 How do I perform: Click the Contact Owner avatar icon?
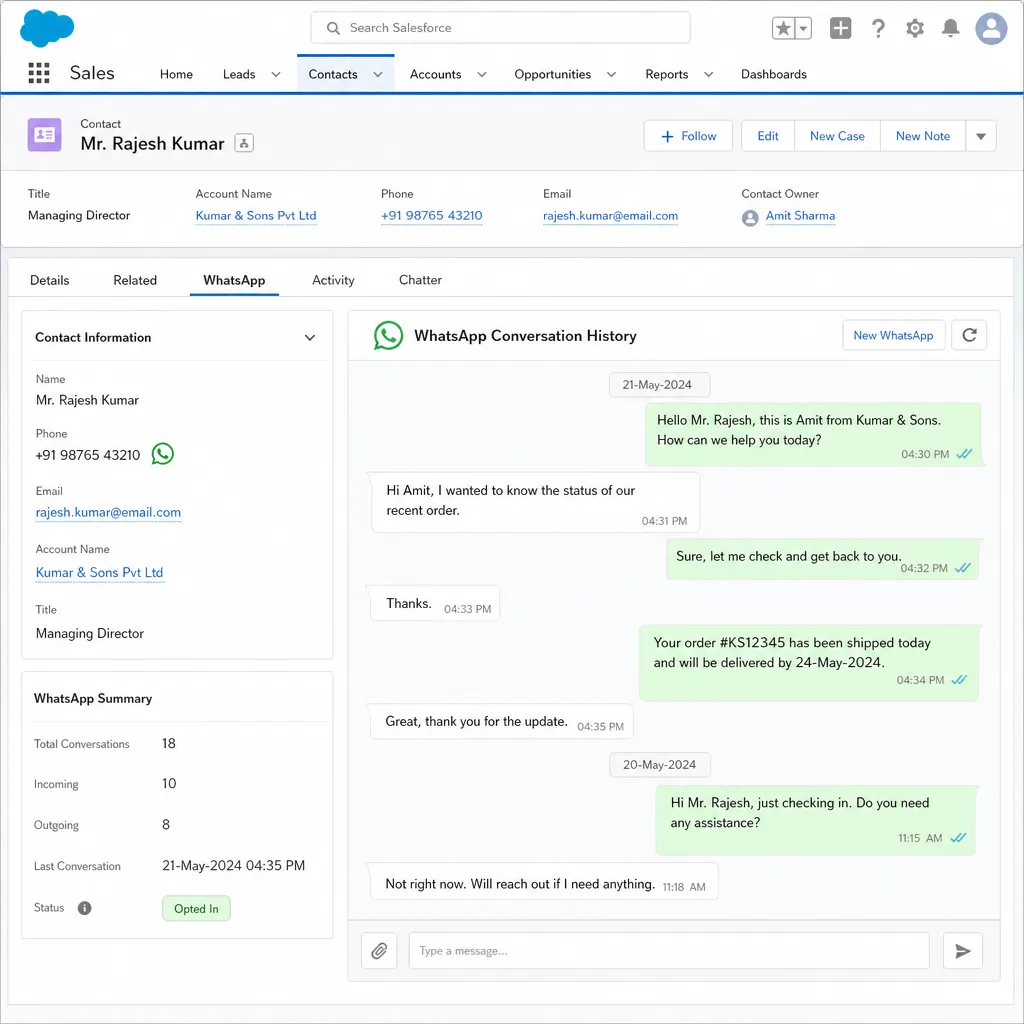point(750,217)
